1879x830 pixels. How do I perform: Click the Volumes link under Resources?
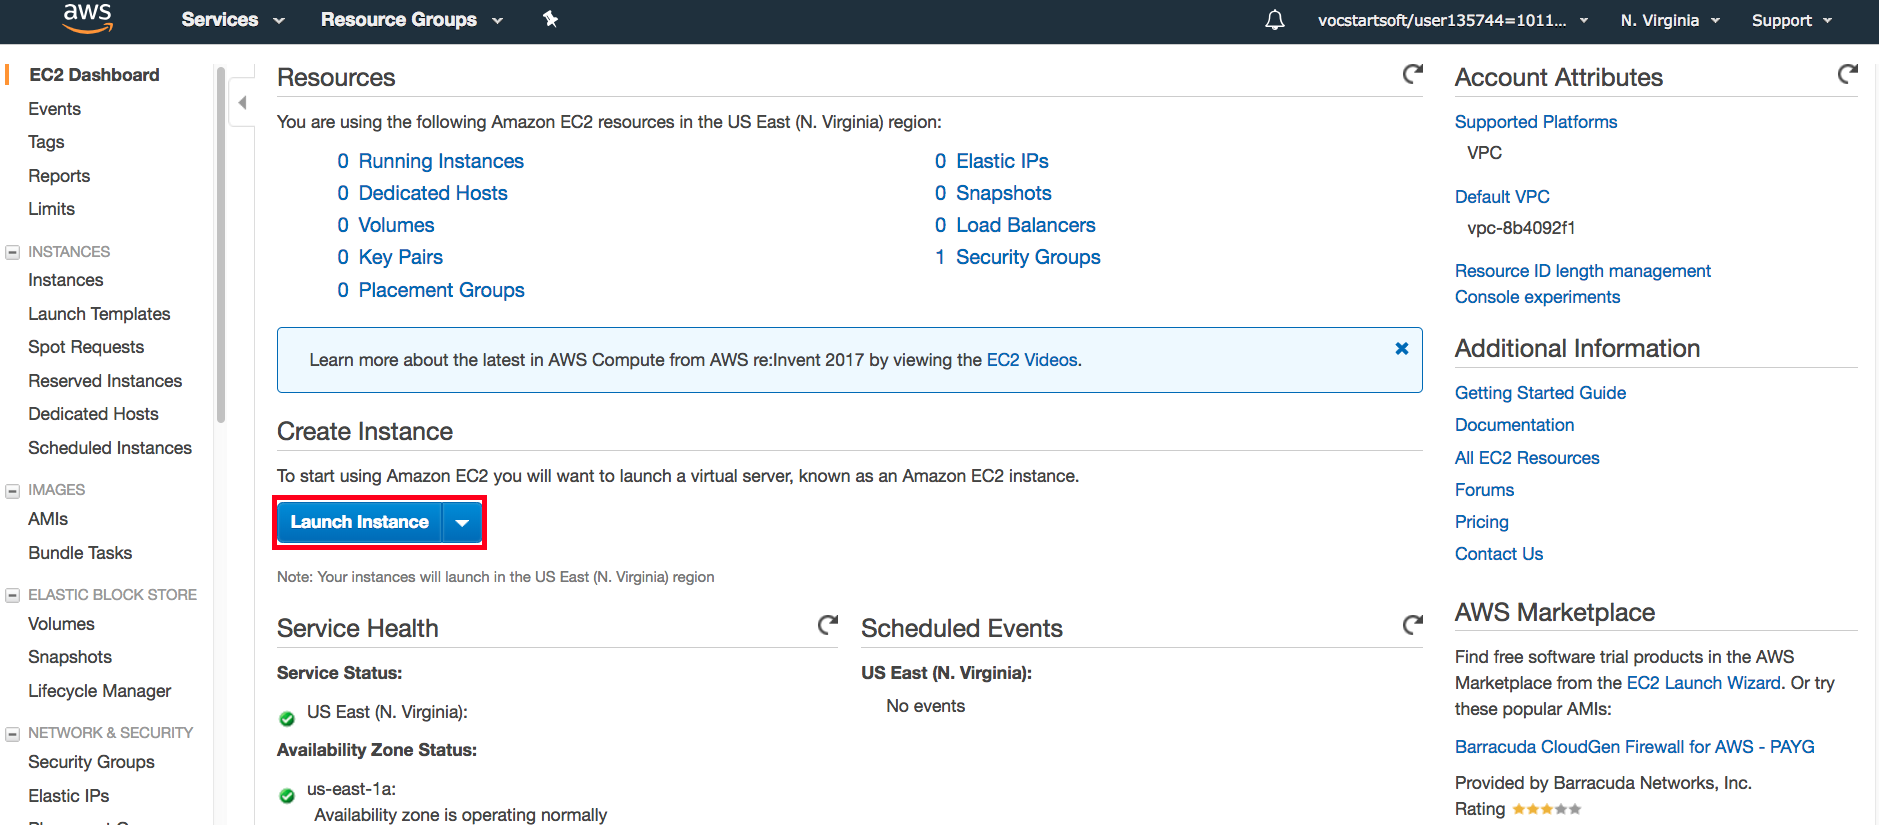396,225
